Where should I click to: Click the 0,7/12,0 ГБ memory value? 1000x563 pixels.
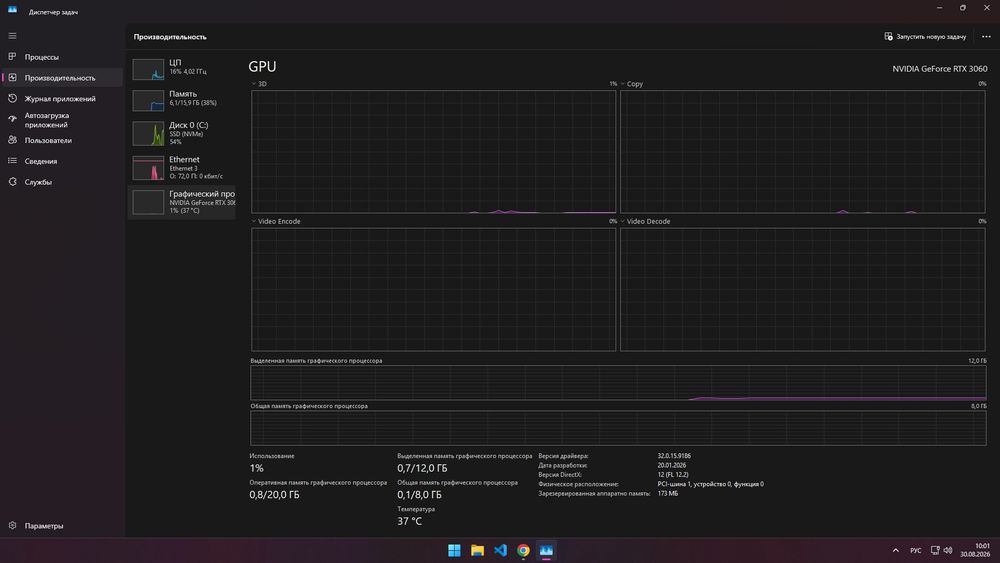[422, 468]
